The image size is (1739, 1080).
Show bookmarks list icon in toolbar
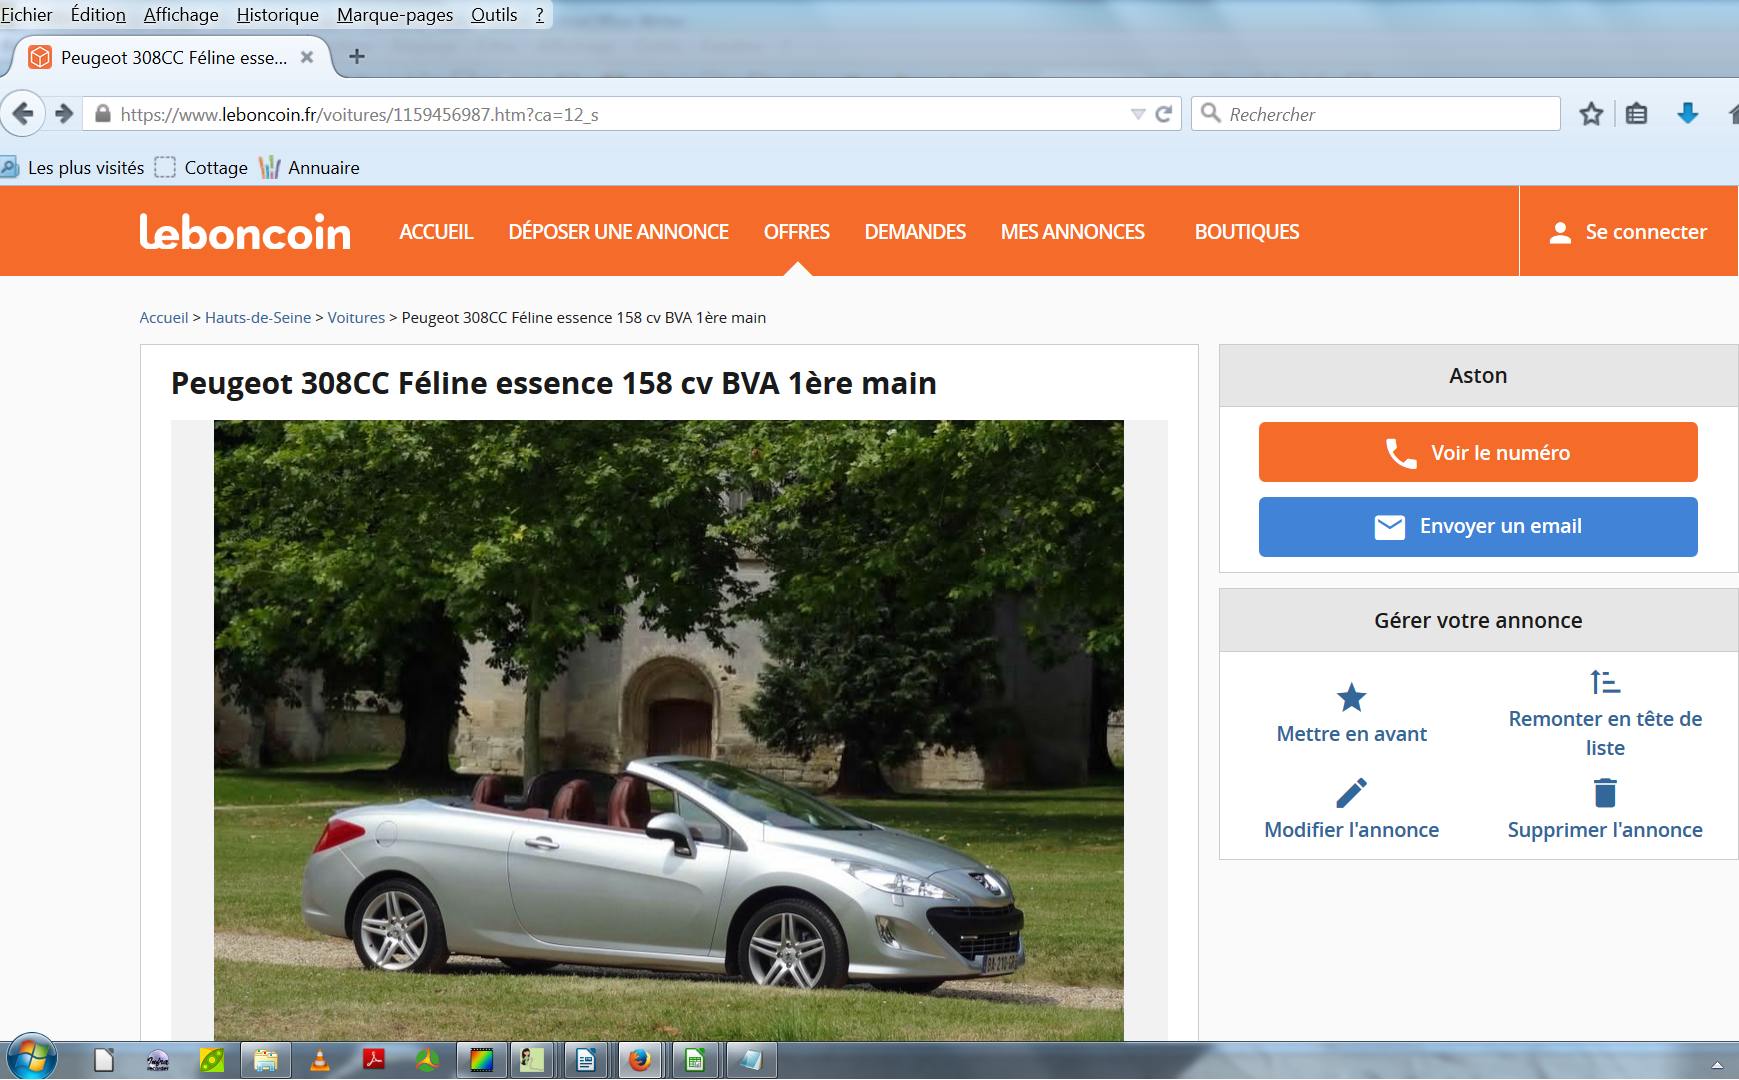point(1636,114)
